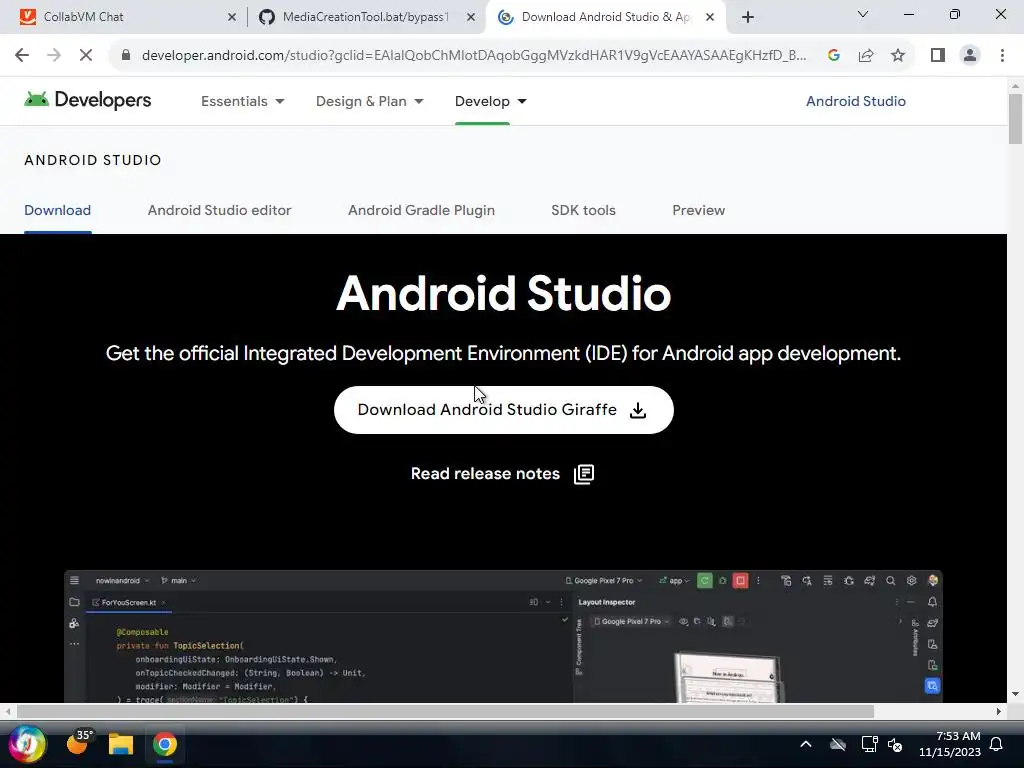Click the horizontal scrollbar thumb
Viewport: 1024px width, 768px height.
pyautogui.click(x=445, y=711)
